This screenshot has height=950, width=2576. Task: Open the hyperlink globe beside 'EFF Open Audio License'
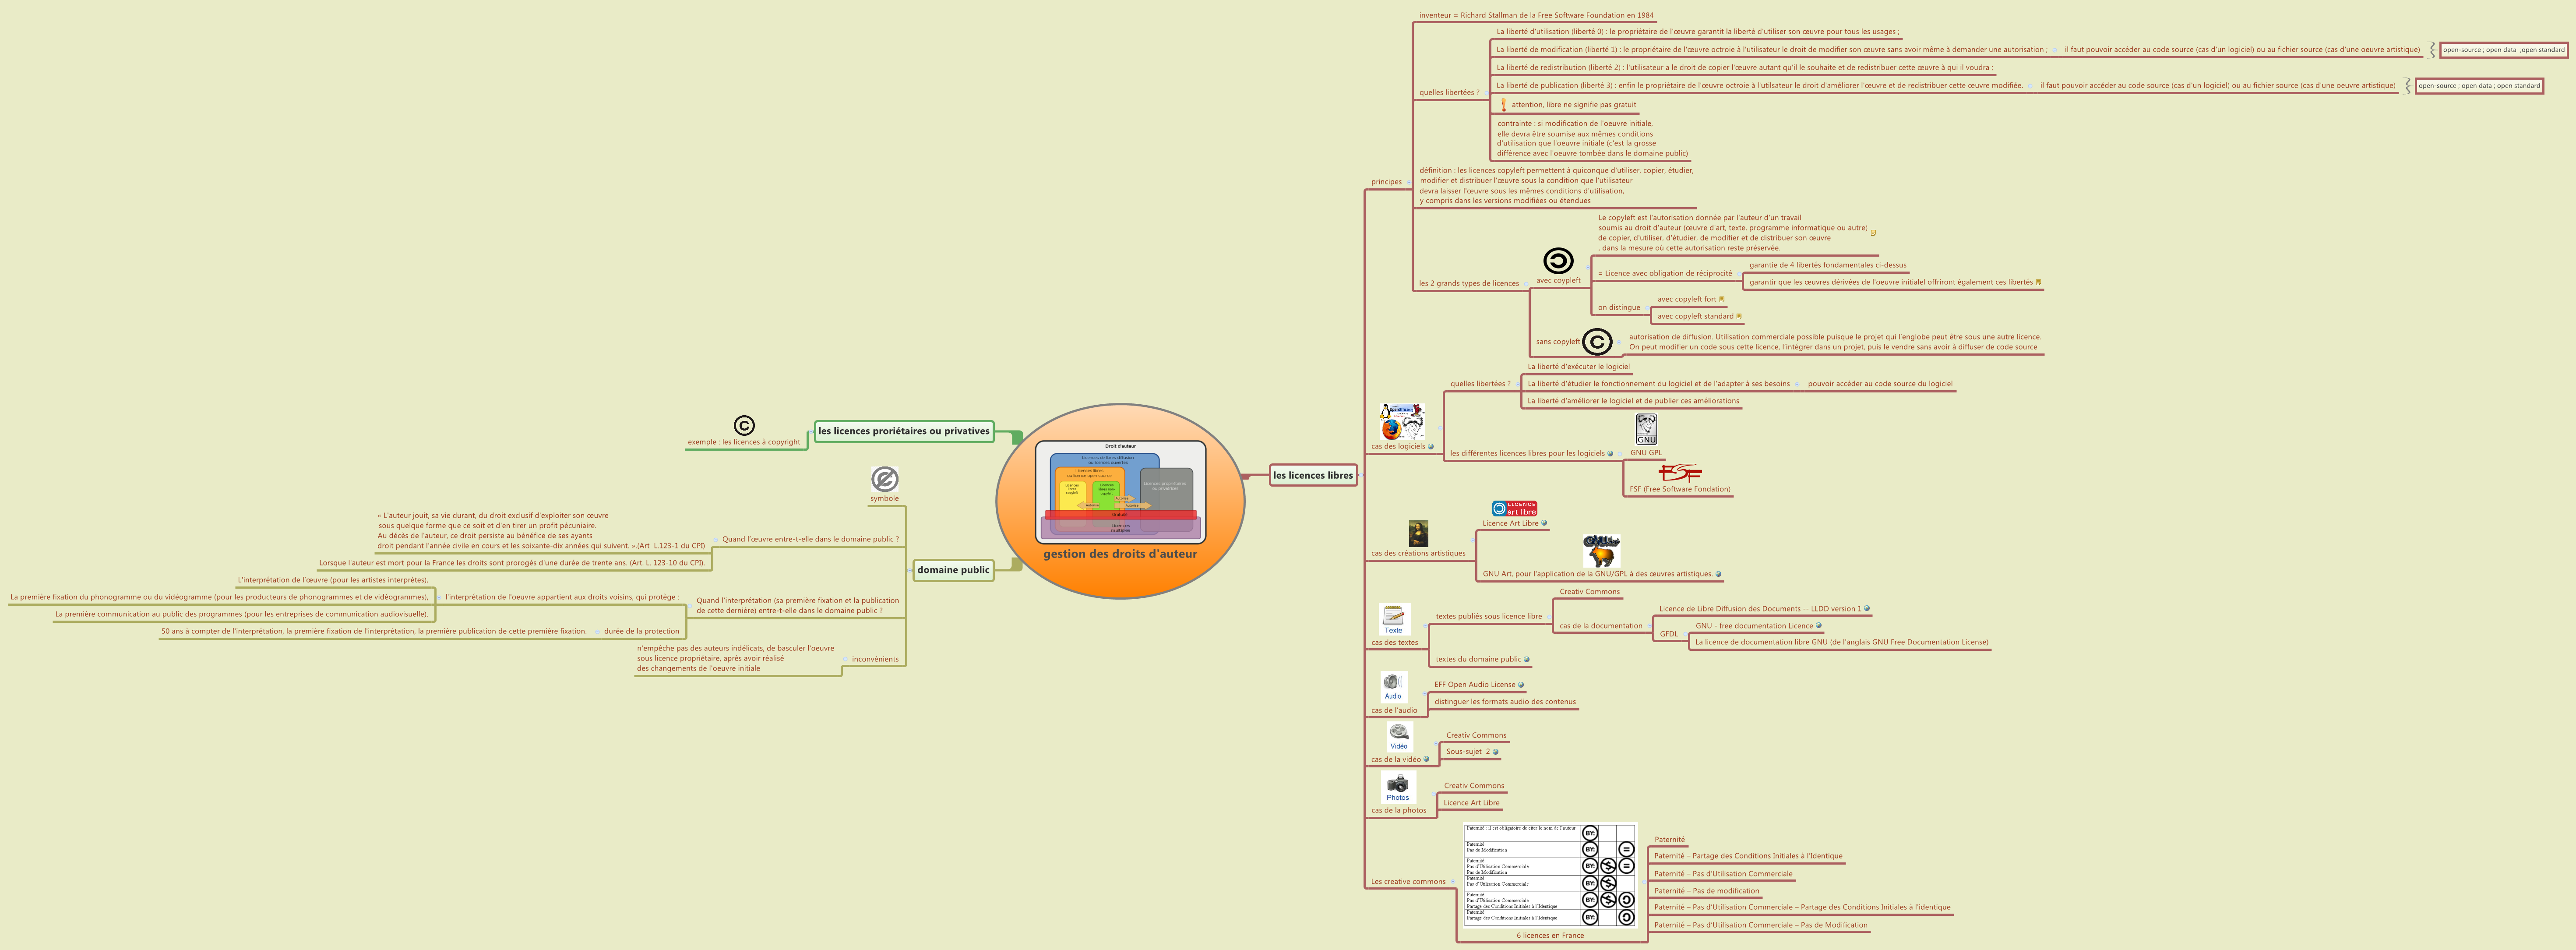1521,685
